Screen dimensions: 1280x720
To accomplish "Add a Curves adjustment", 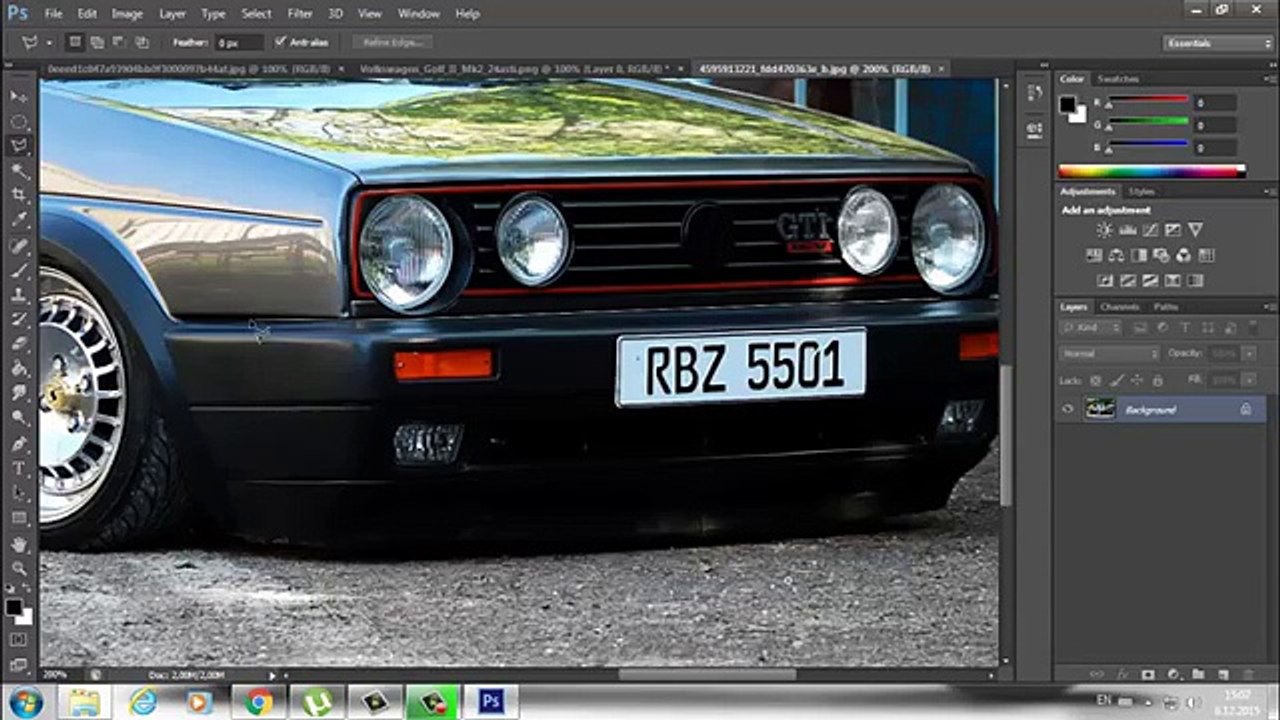I will (1150, 230).
